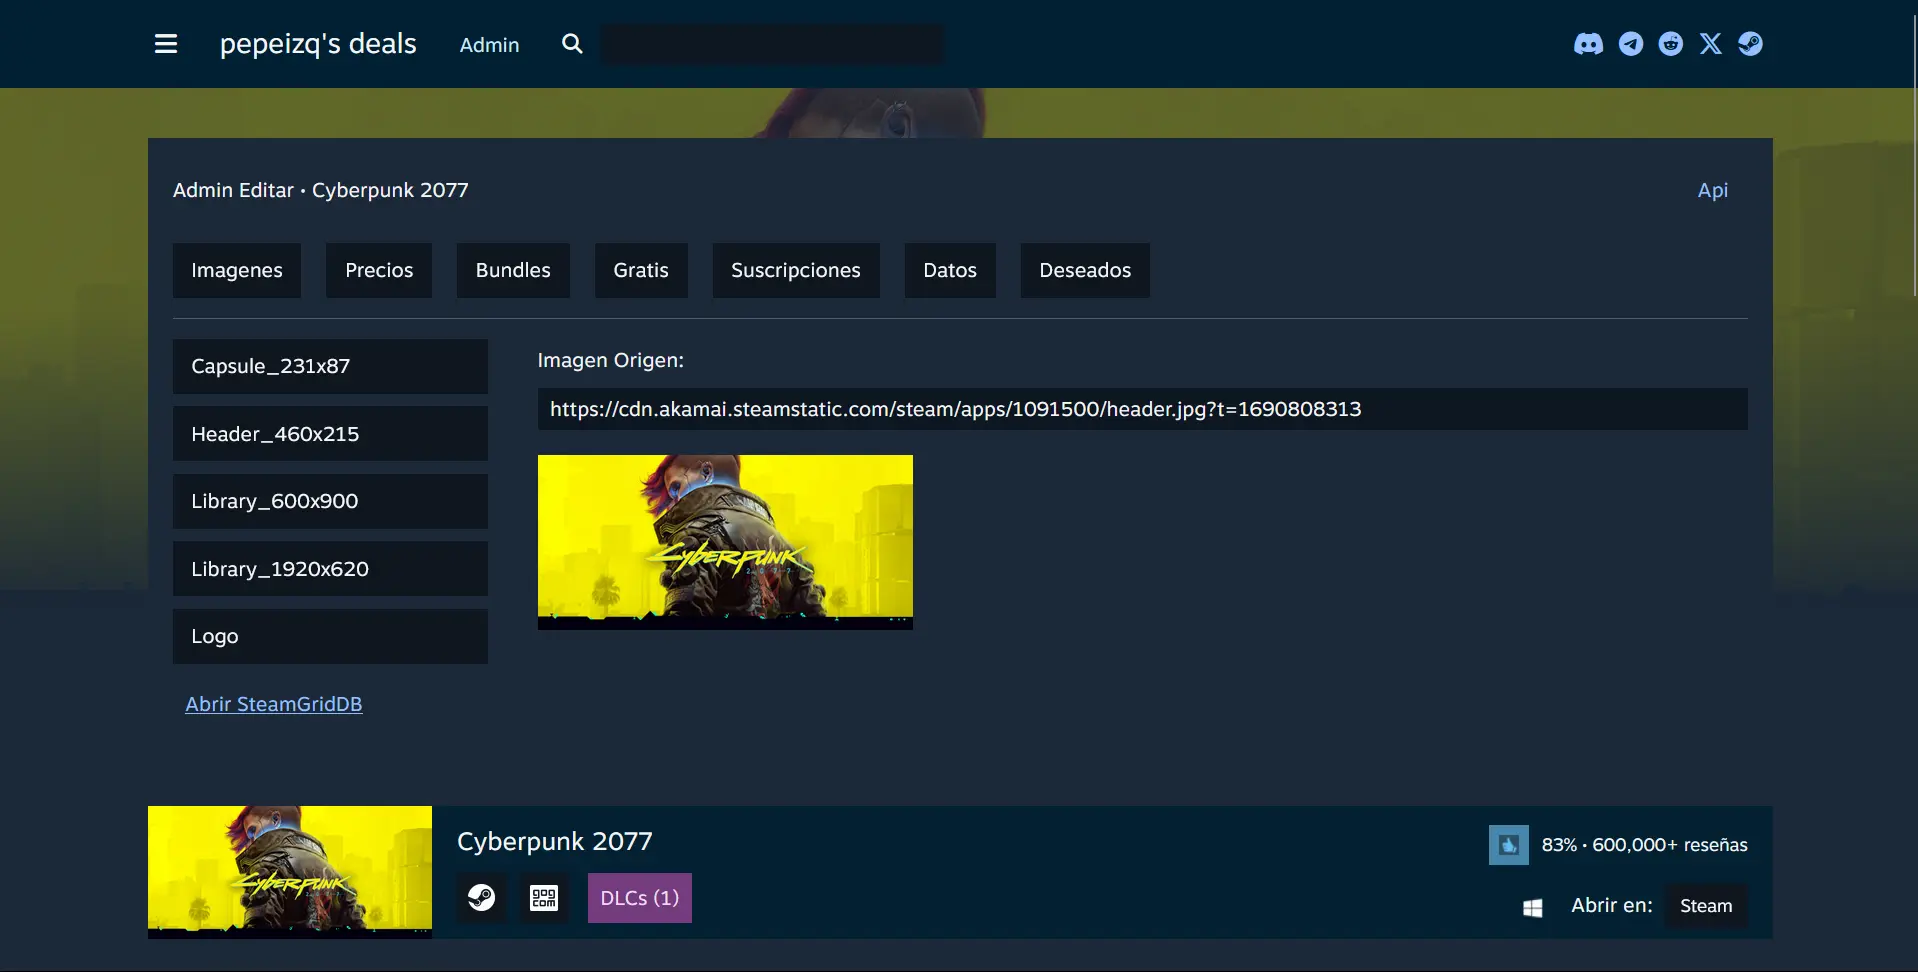Click the search magnifier icon
1918x972 pixels.
[x=572, y=44]
